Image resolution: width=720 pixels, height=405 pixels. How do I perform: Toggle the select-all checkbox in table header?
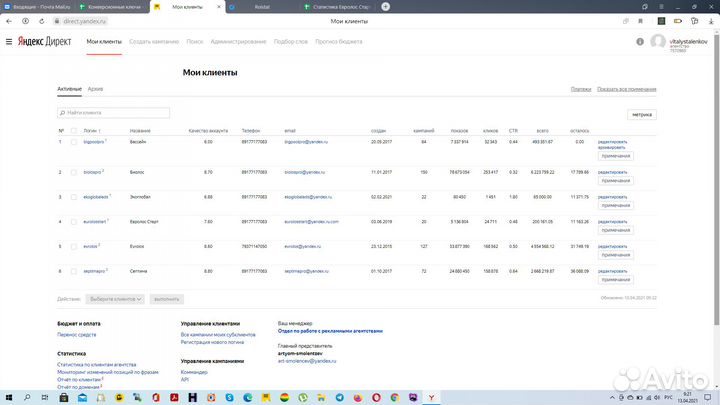pyautogui.click(x=74, y=130)
